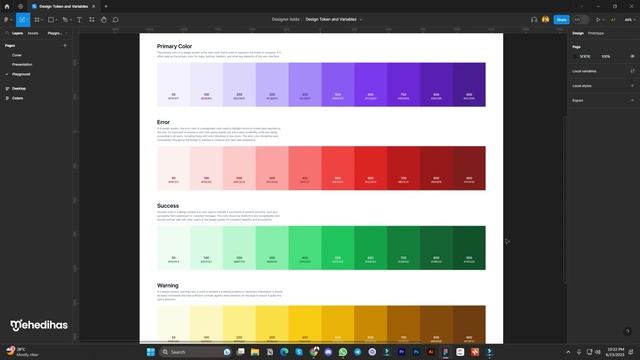This screenshot has width=640, height=360.
Task: Open the Resources tool
Action: (x=92, y=20)
